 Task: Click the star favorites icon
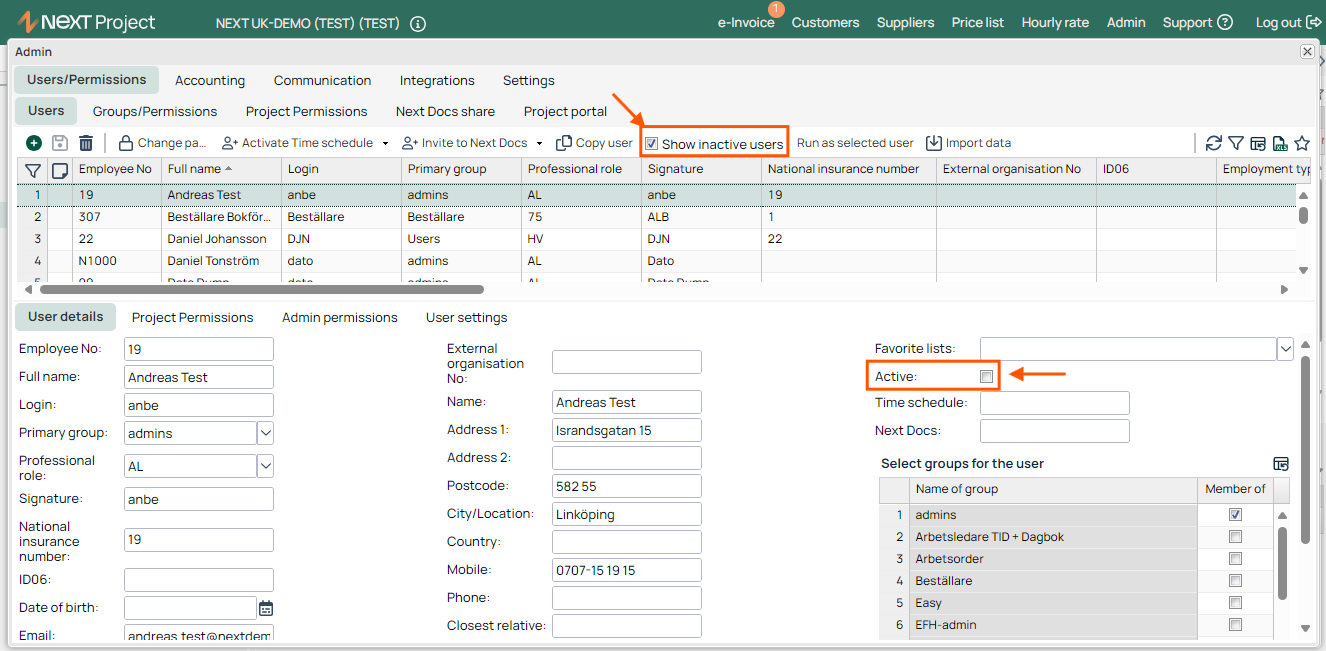tap(1302, 143)
